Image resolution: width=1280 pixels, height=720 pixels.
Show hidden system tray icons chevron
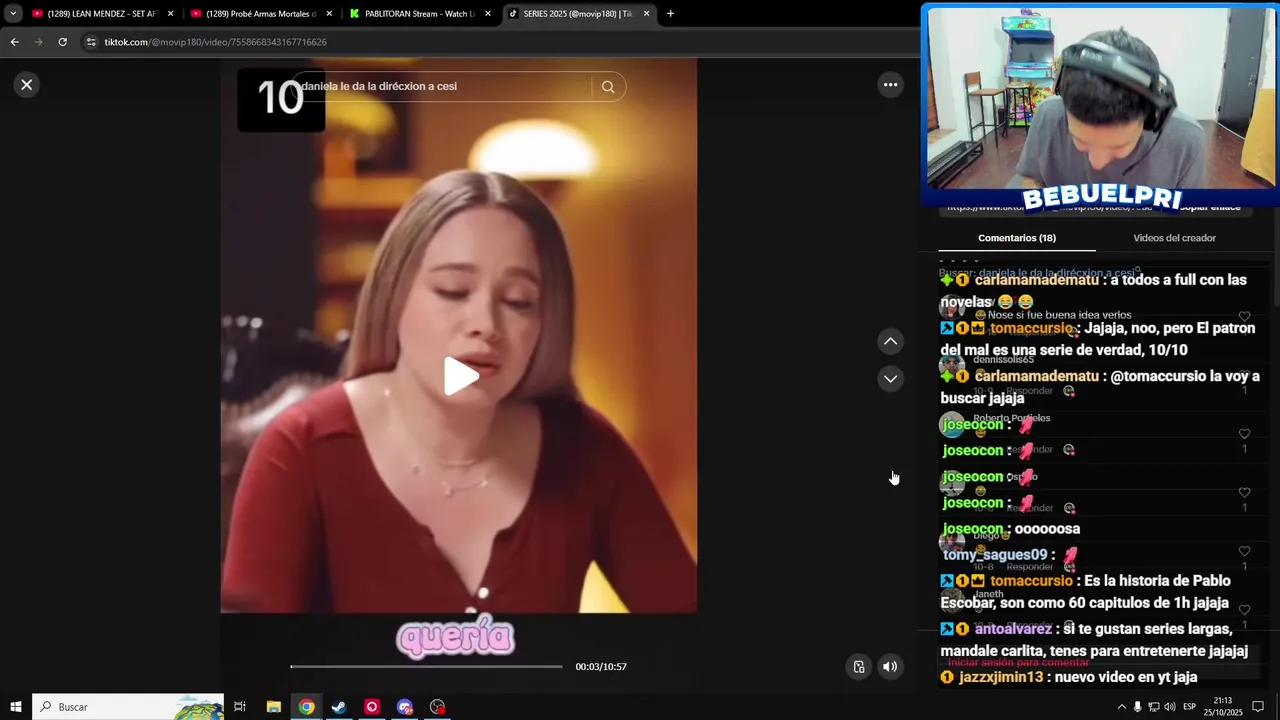click(x=1121, y=707)
